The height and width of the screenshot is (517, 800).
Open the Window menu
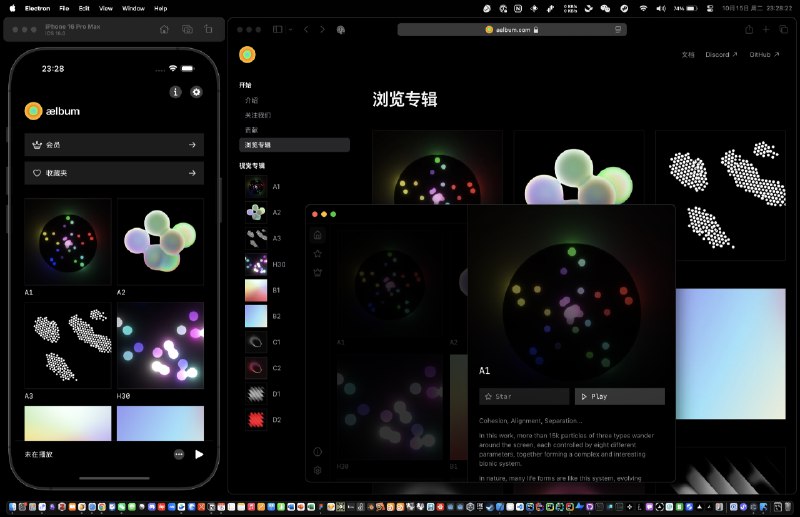point(133,8)
